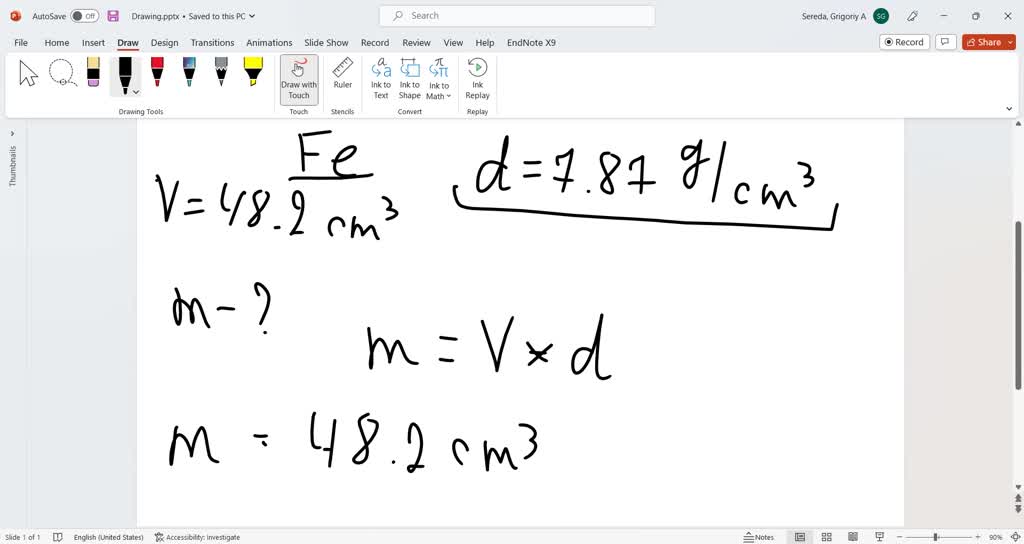Select the arrow Select Objects tool

[29, 73]
